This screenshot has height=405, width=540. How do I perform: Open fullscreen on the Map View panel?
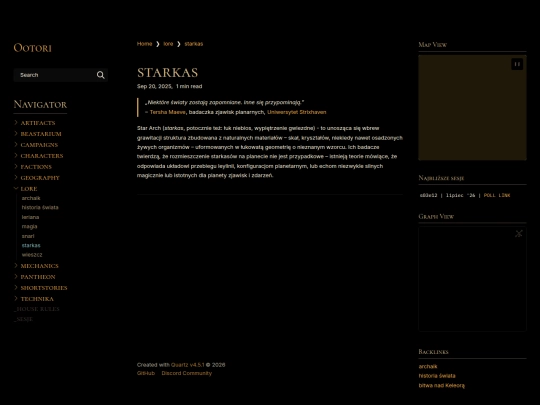[x=517, y=64]
